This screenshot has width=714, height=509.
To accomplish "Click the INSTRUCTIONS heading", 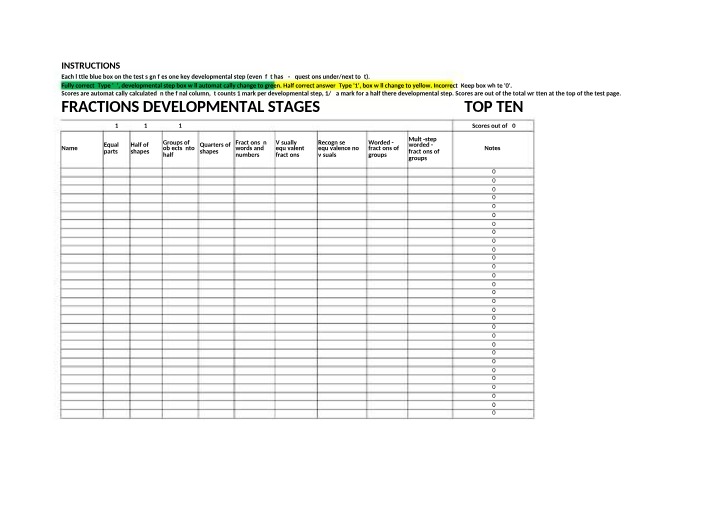I will (91, 66).
